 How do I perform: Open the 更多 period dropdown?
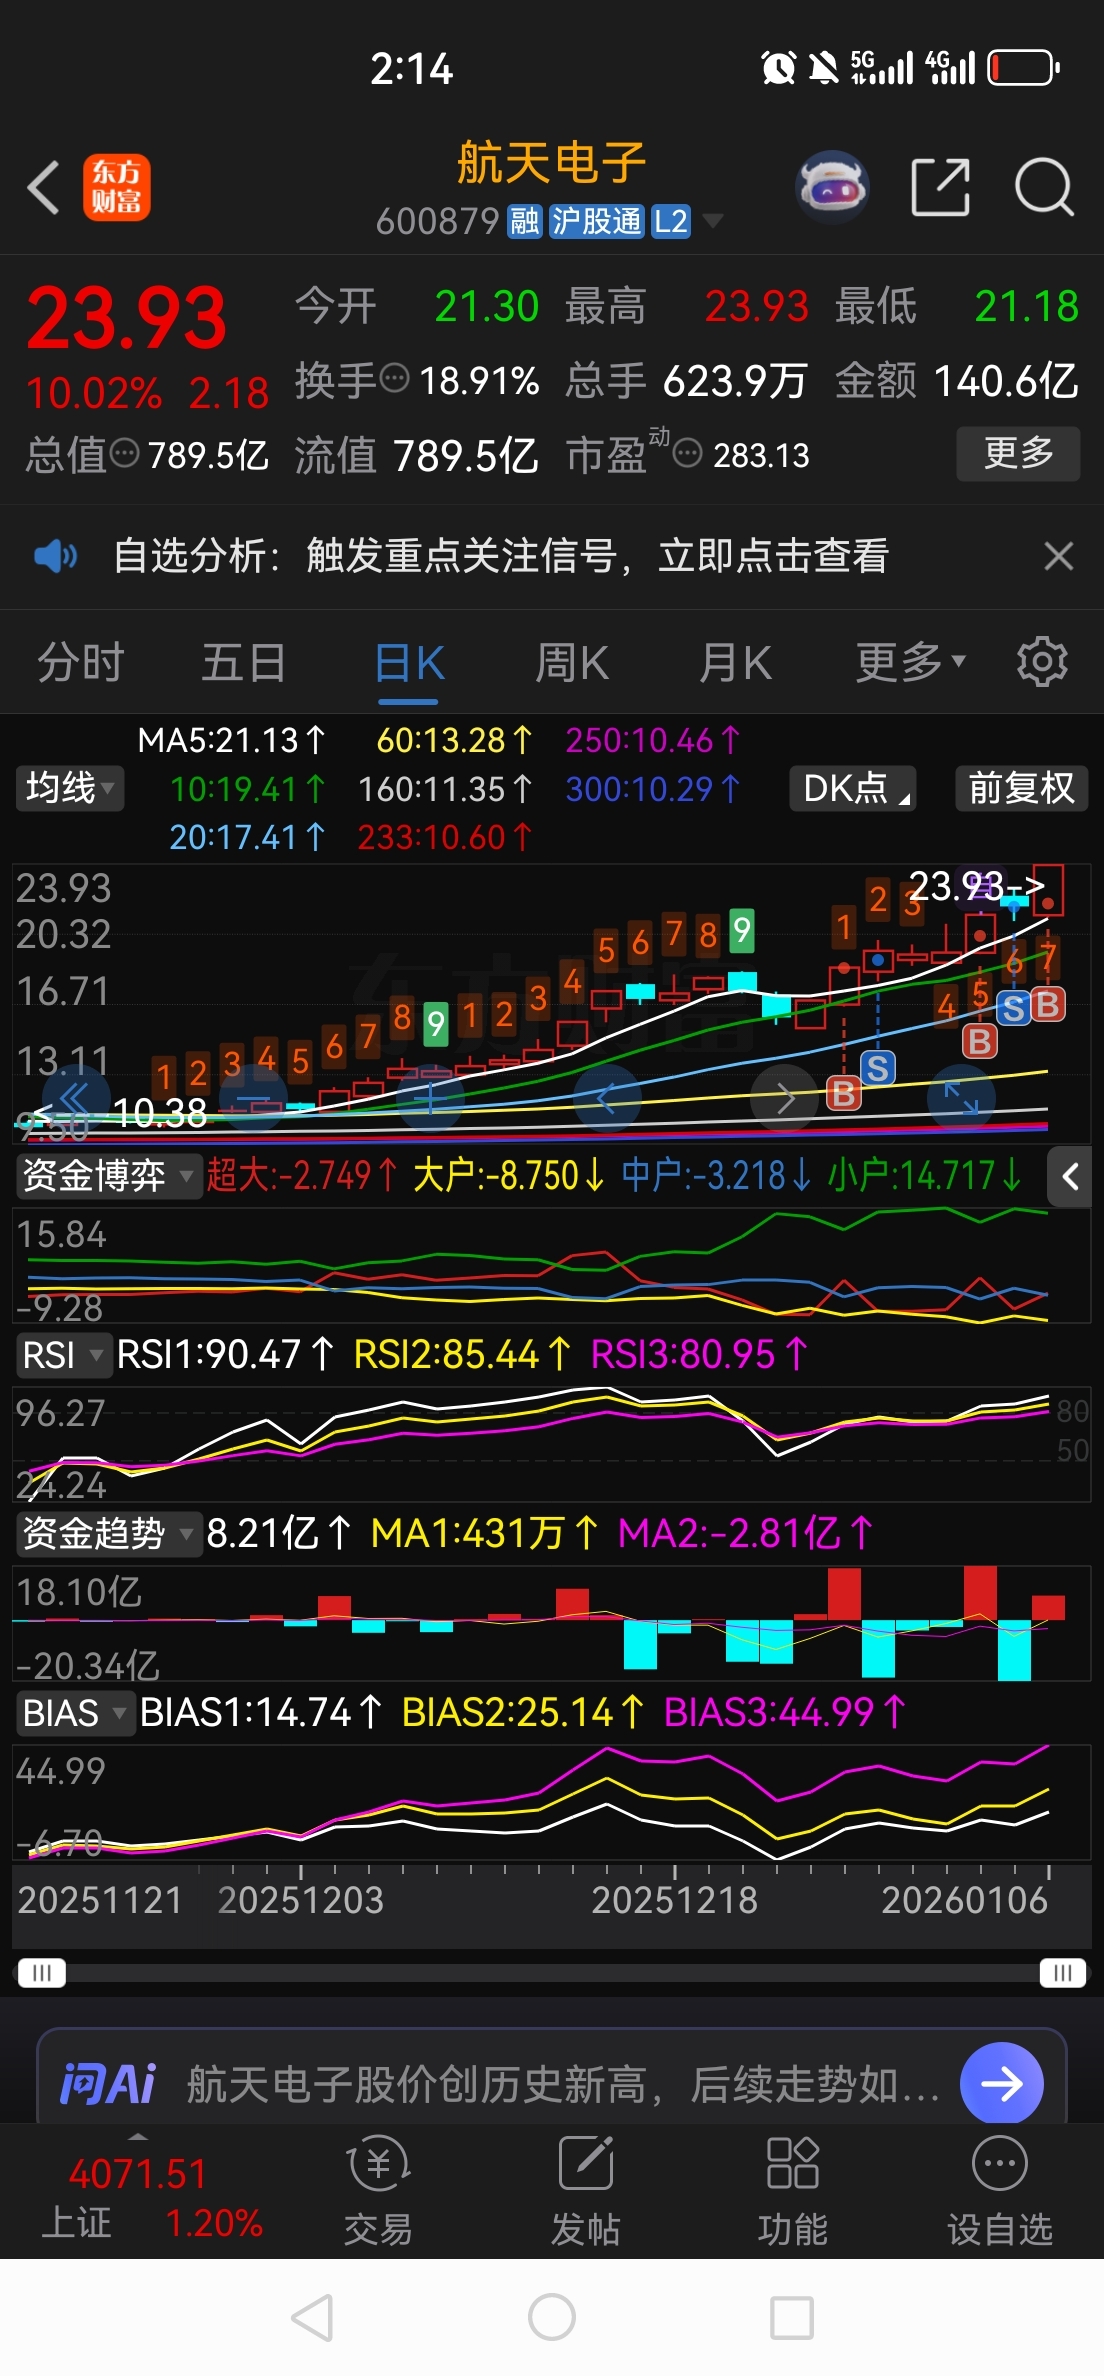tap(910, 662)
